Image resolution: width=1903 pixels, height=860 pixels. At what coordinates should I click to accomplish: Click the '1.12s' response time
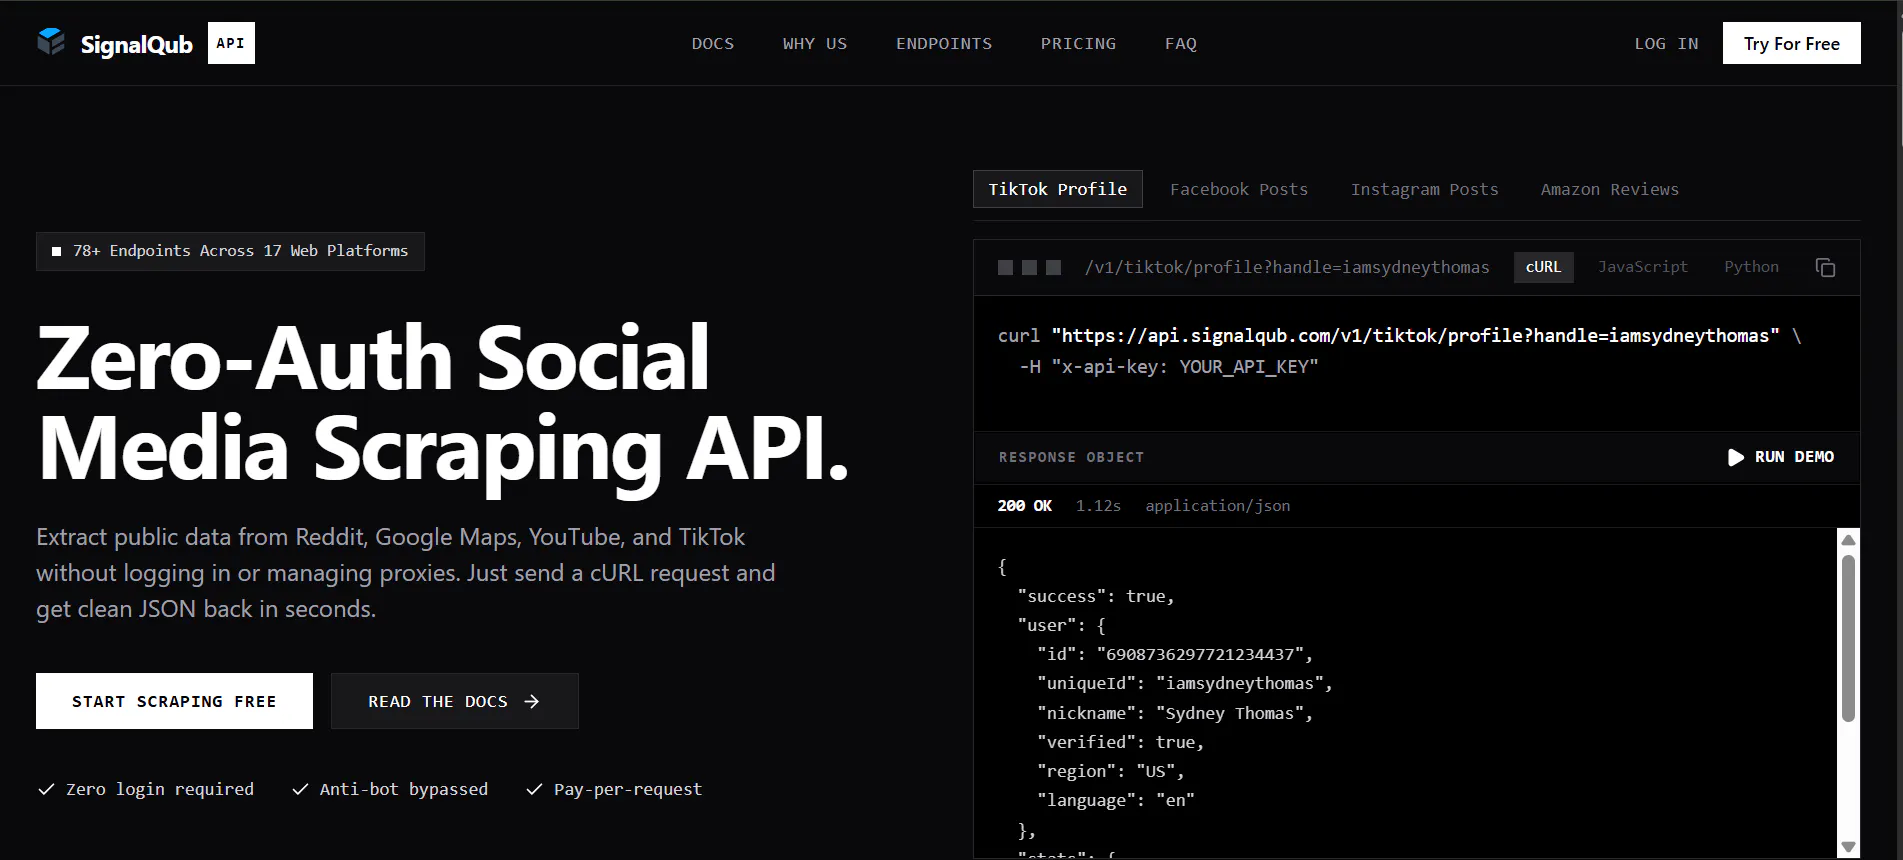coord(1098,506)
